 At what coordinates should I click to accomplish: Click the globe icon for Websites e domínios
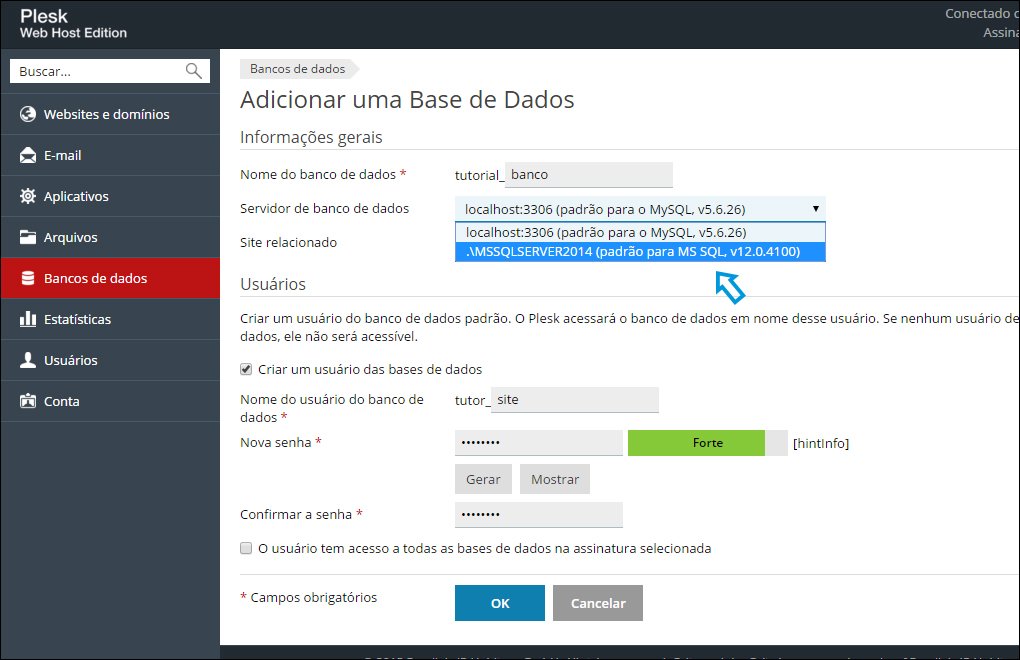click(28, 114)
